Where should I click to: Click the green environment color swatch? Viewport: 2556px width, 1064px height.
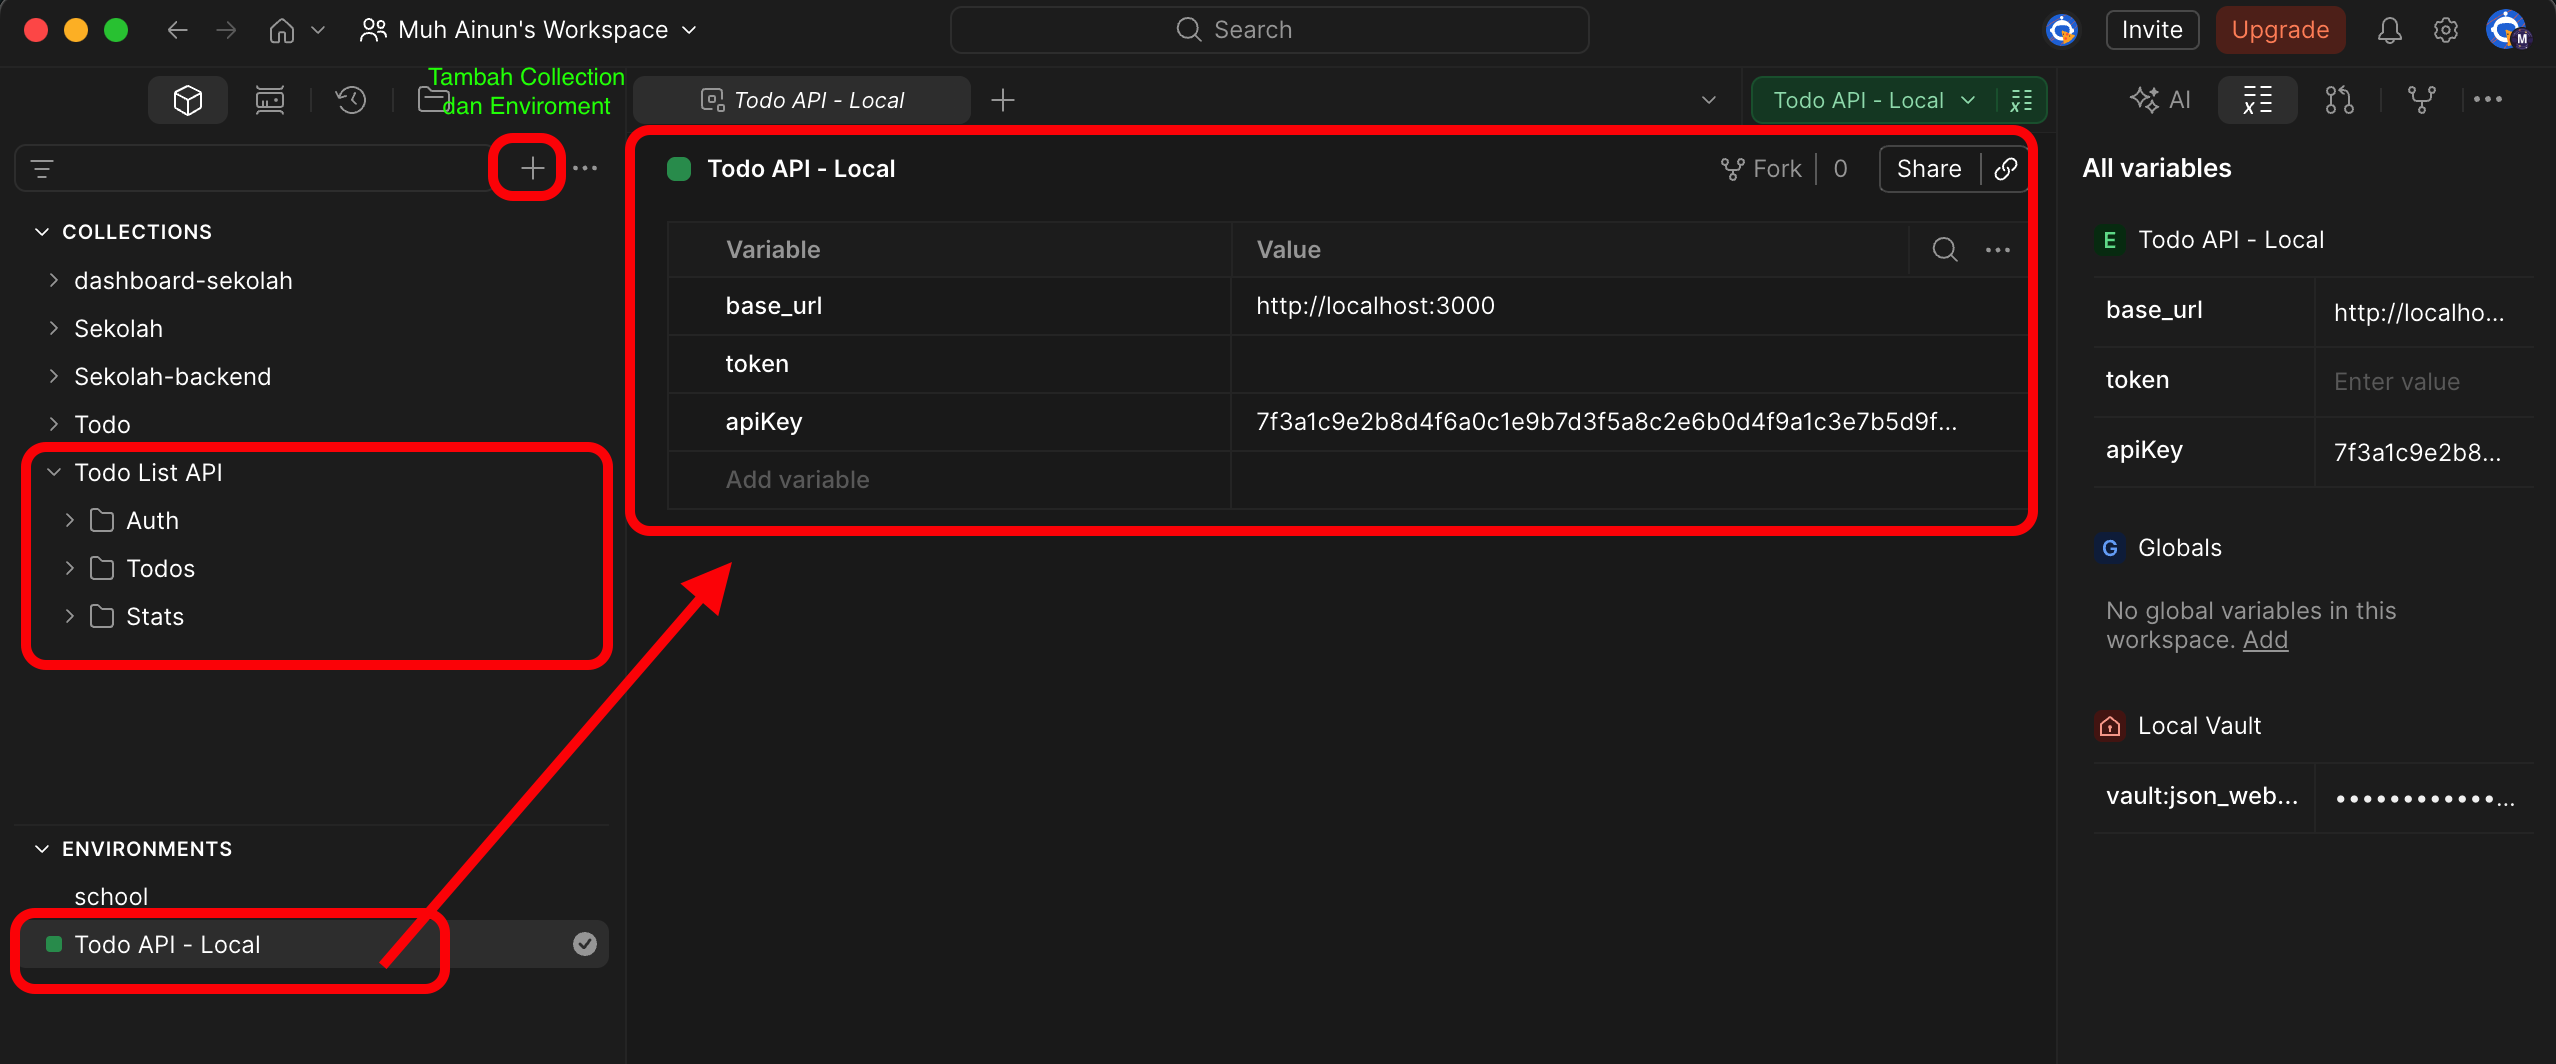[x=679, y=169]
